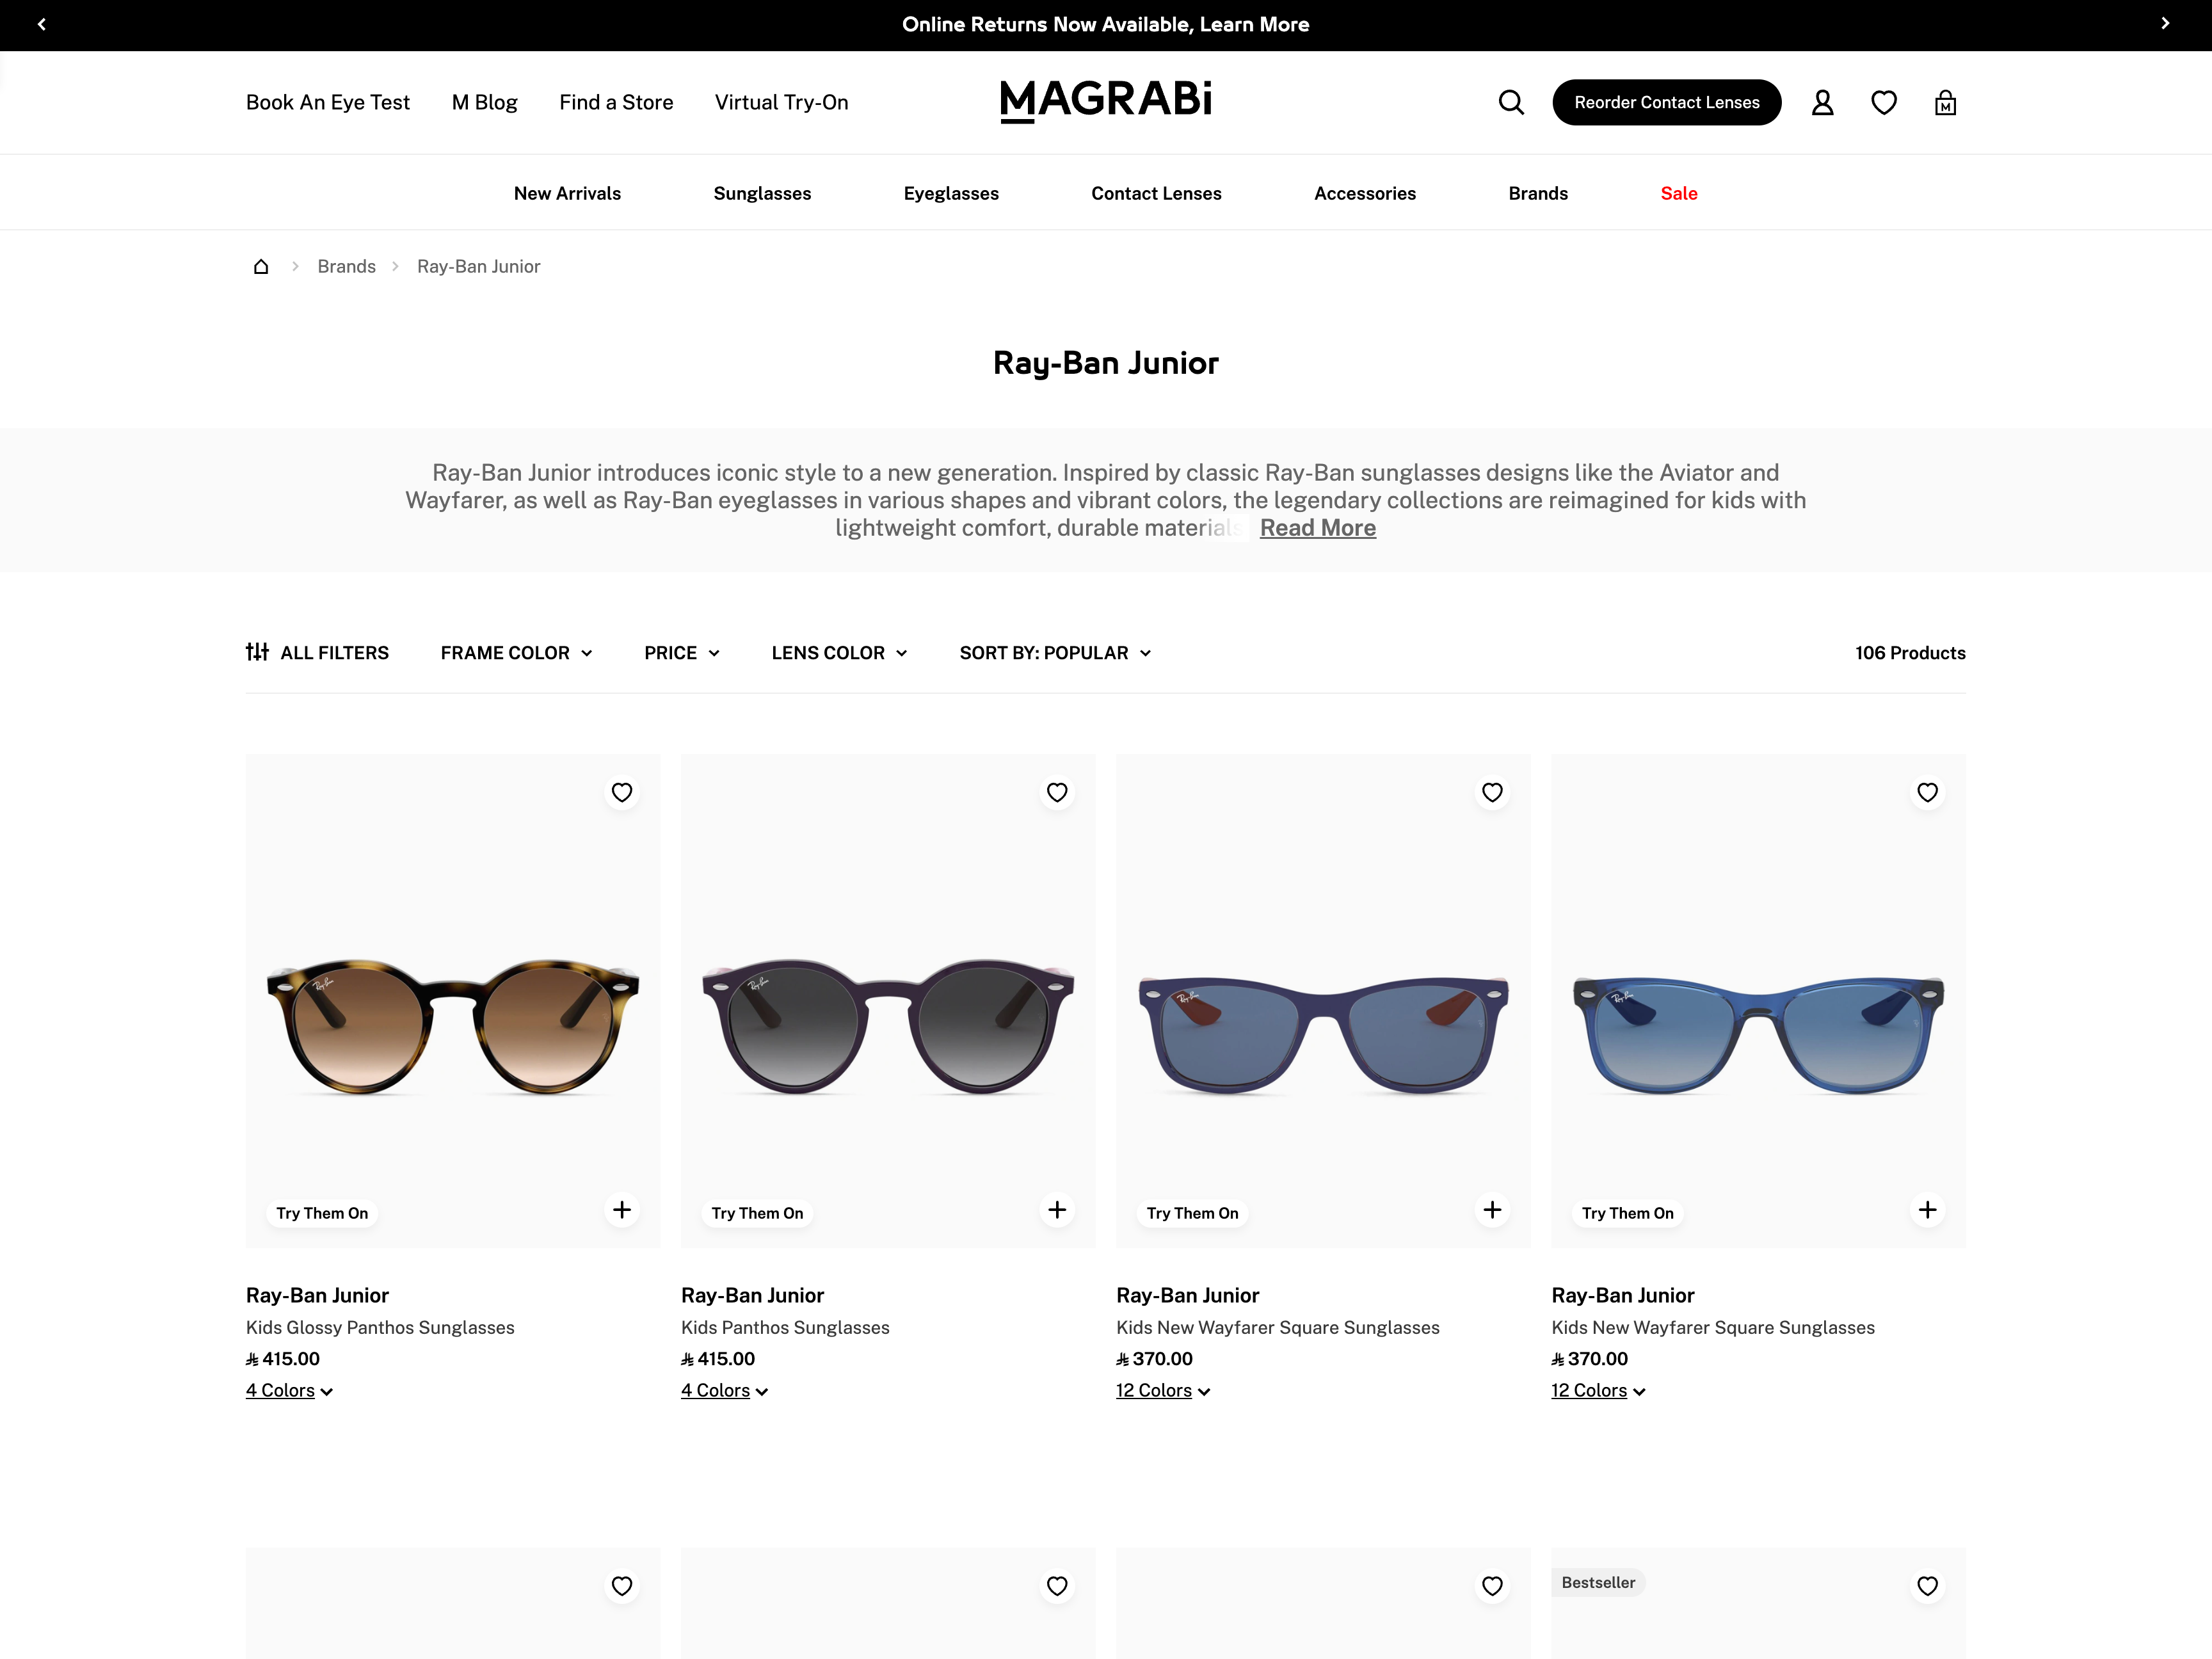Image resolution: width=2212 pixels, height=1659 pixels.
Task: Open the wishlist heart in the header
Action: [x=1884, y=102]
